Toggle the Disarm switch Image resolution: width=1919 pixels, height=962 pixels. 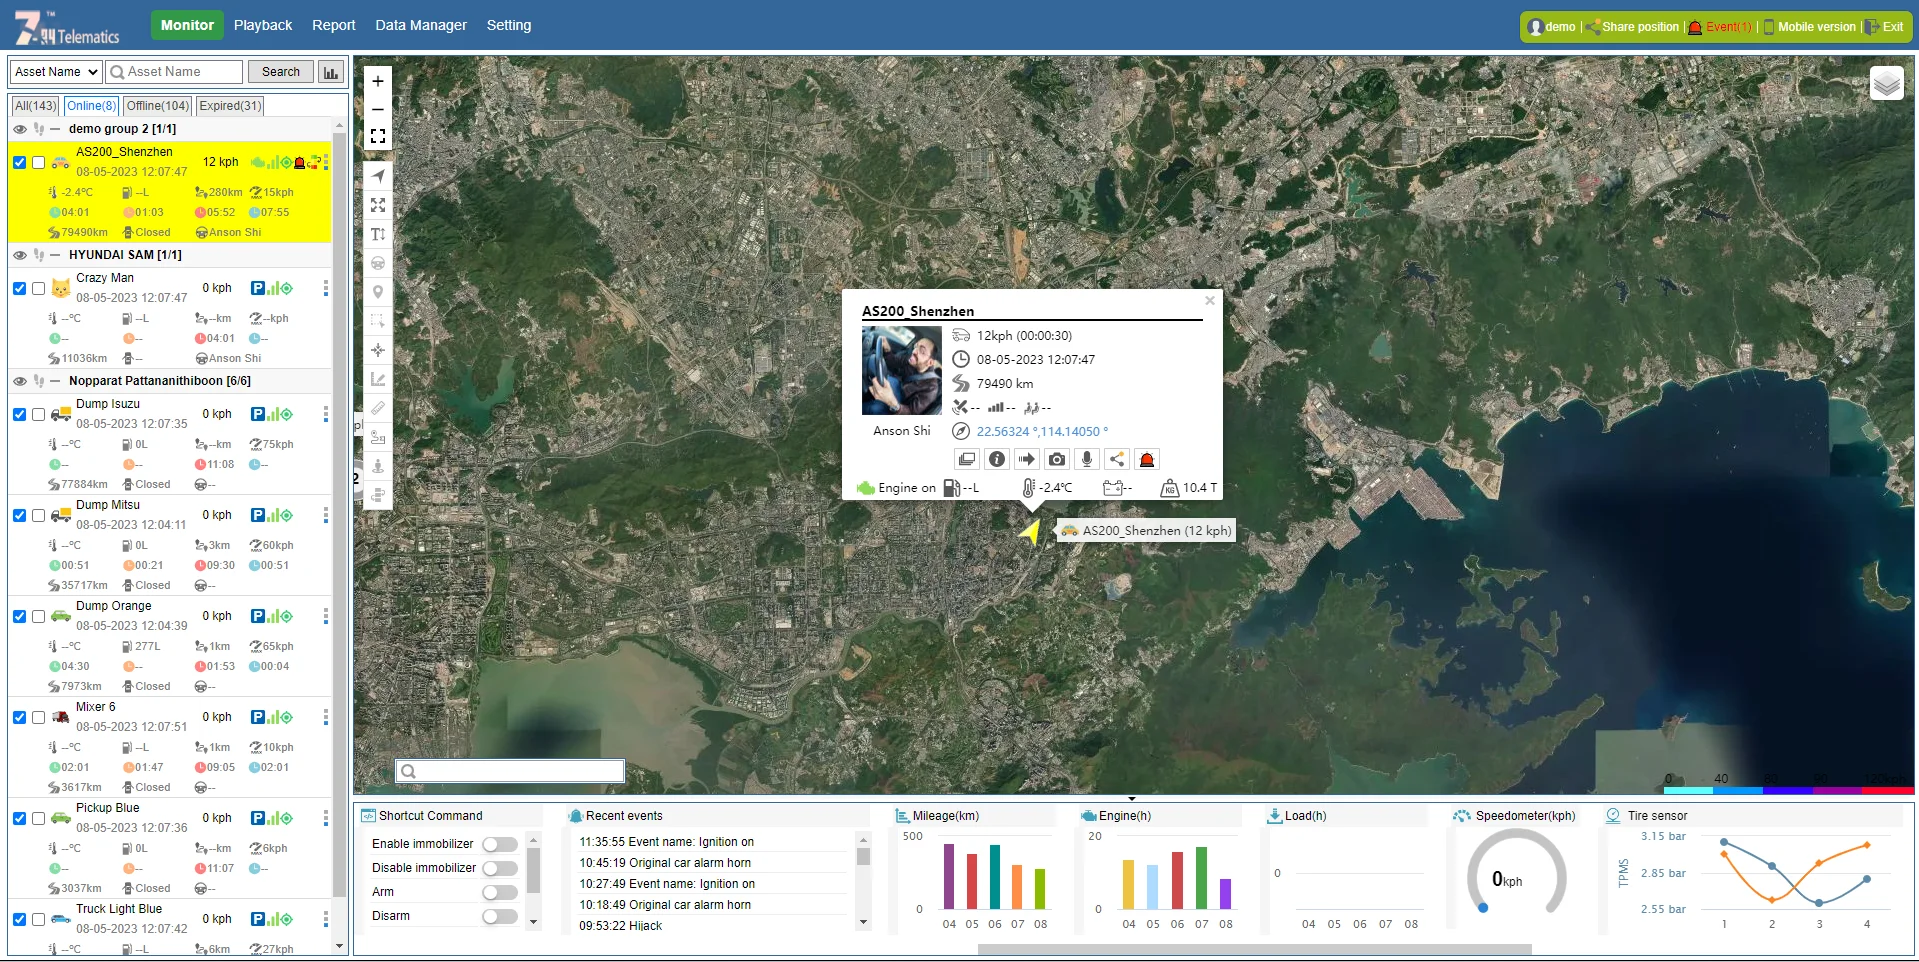pyautogui.click(x=500, y=916)
